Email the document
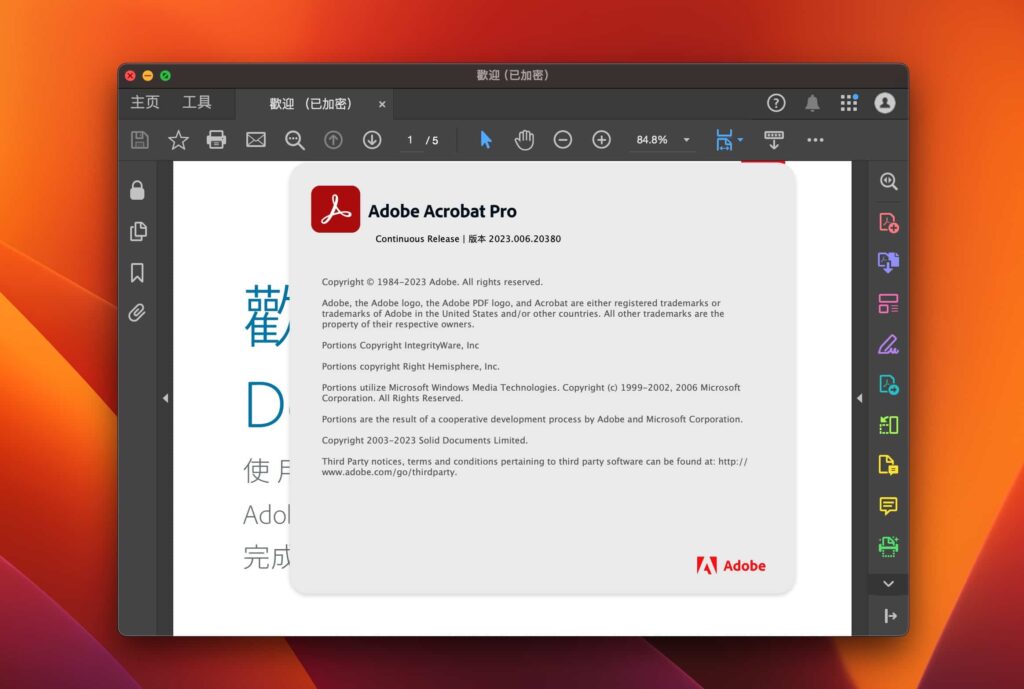1024x689 pixels. pyautogui.click(x=255, y=139)
